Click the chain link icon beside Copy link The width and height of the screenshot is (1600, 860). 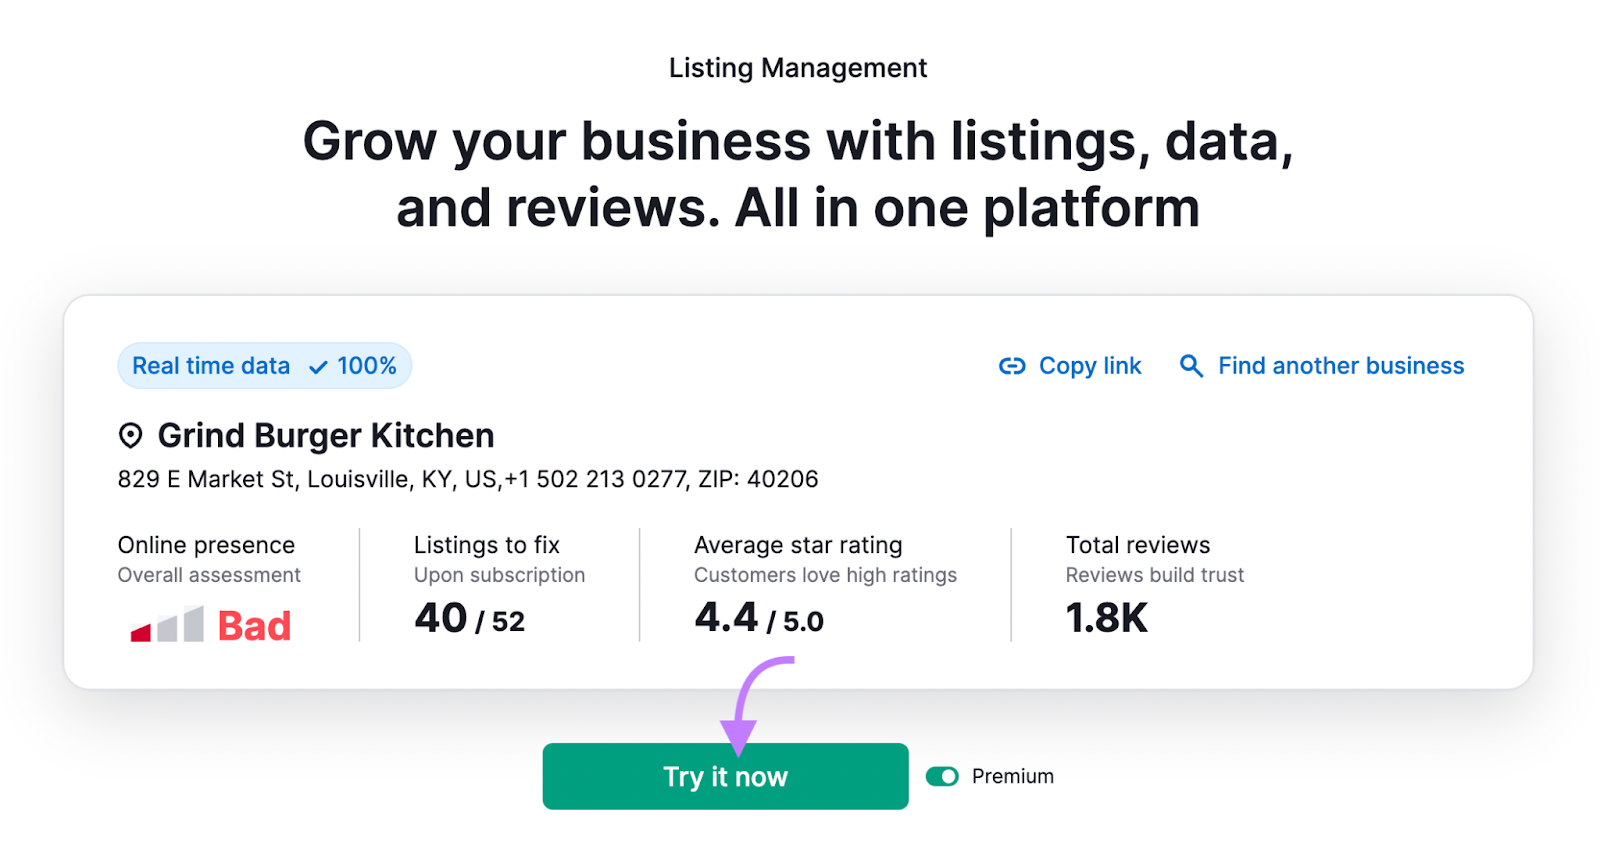[x=1012, y=366]
